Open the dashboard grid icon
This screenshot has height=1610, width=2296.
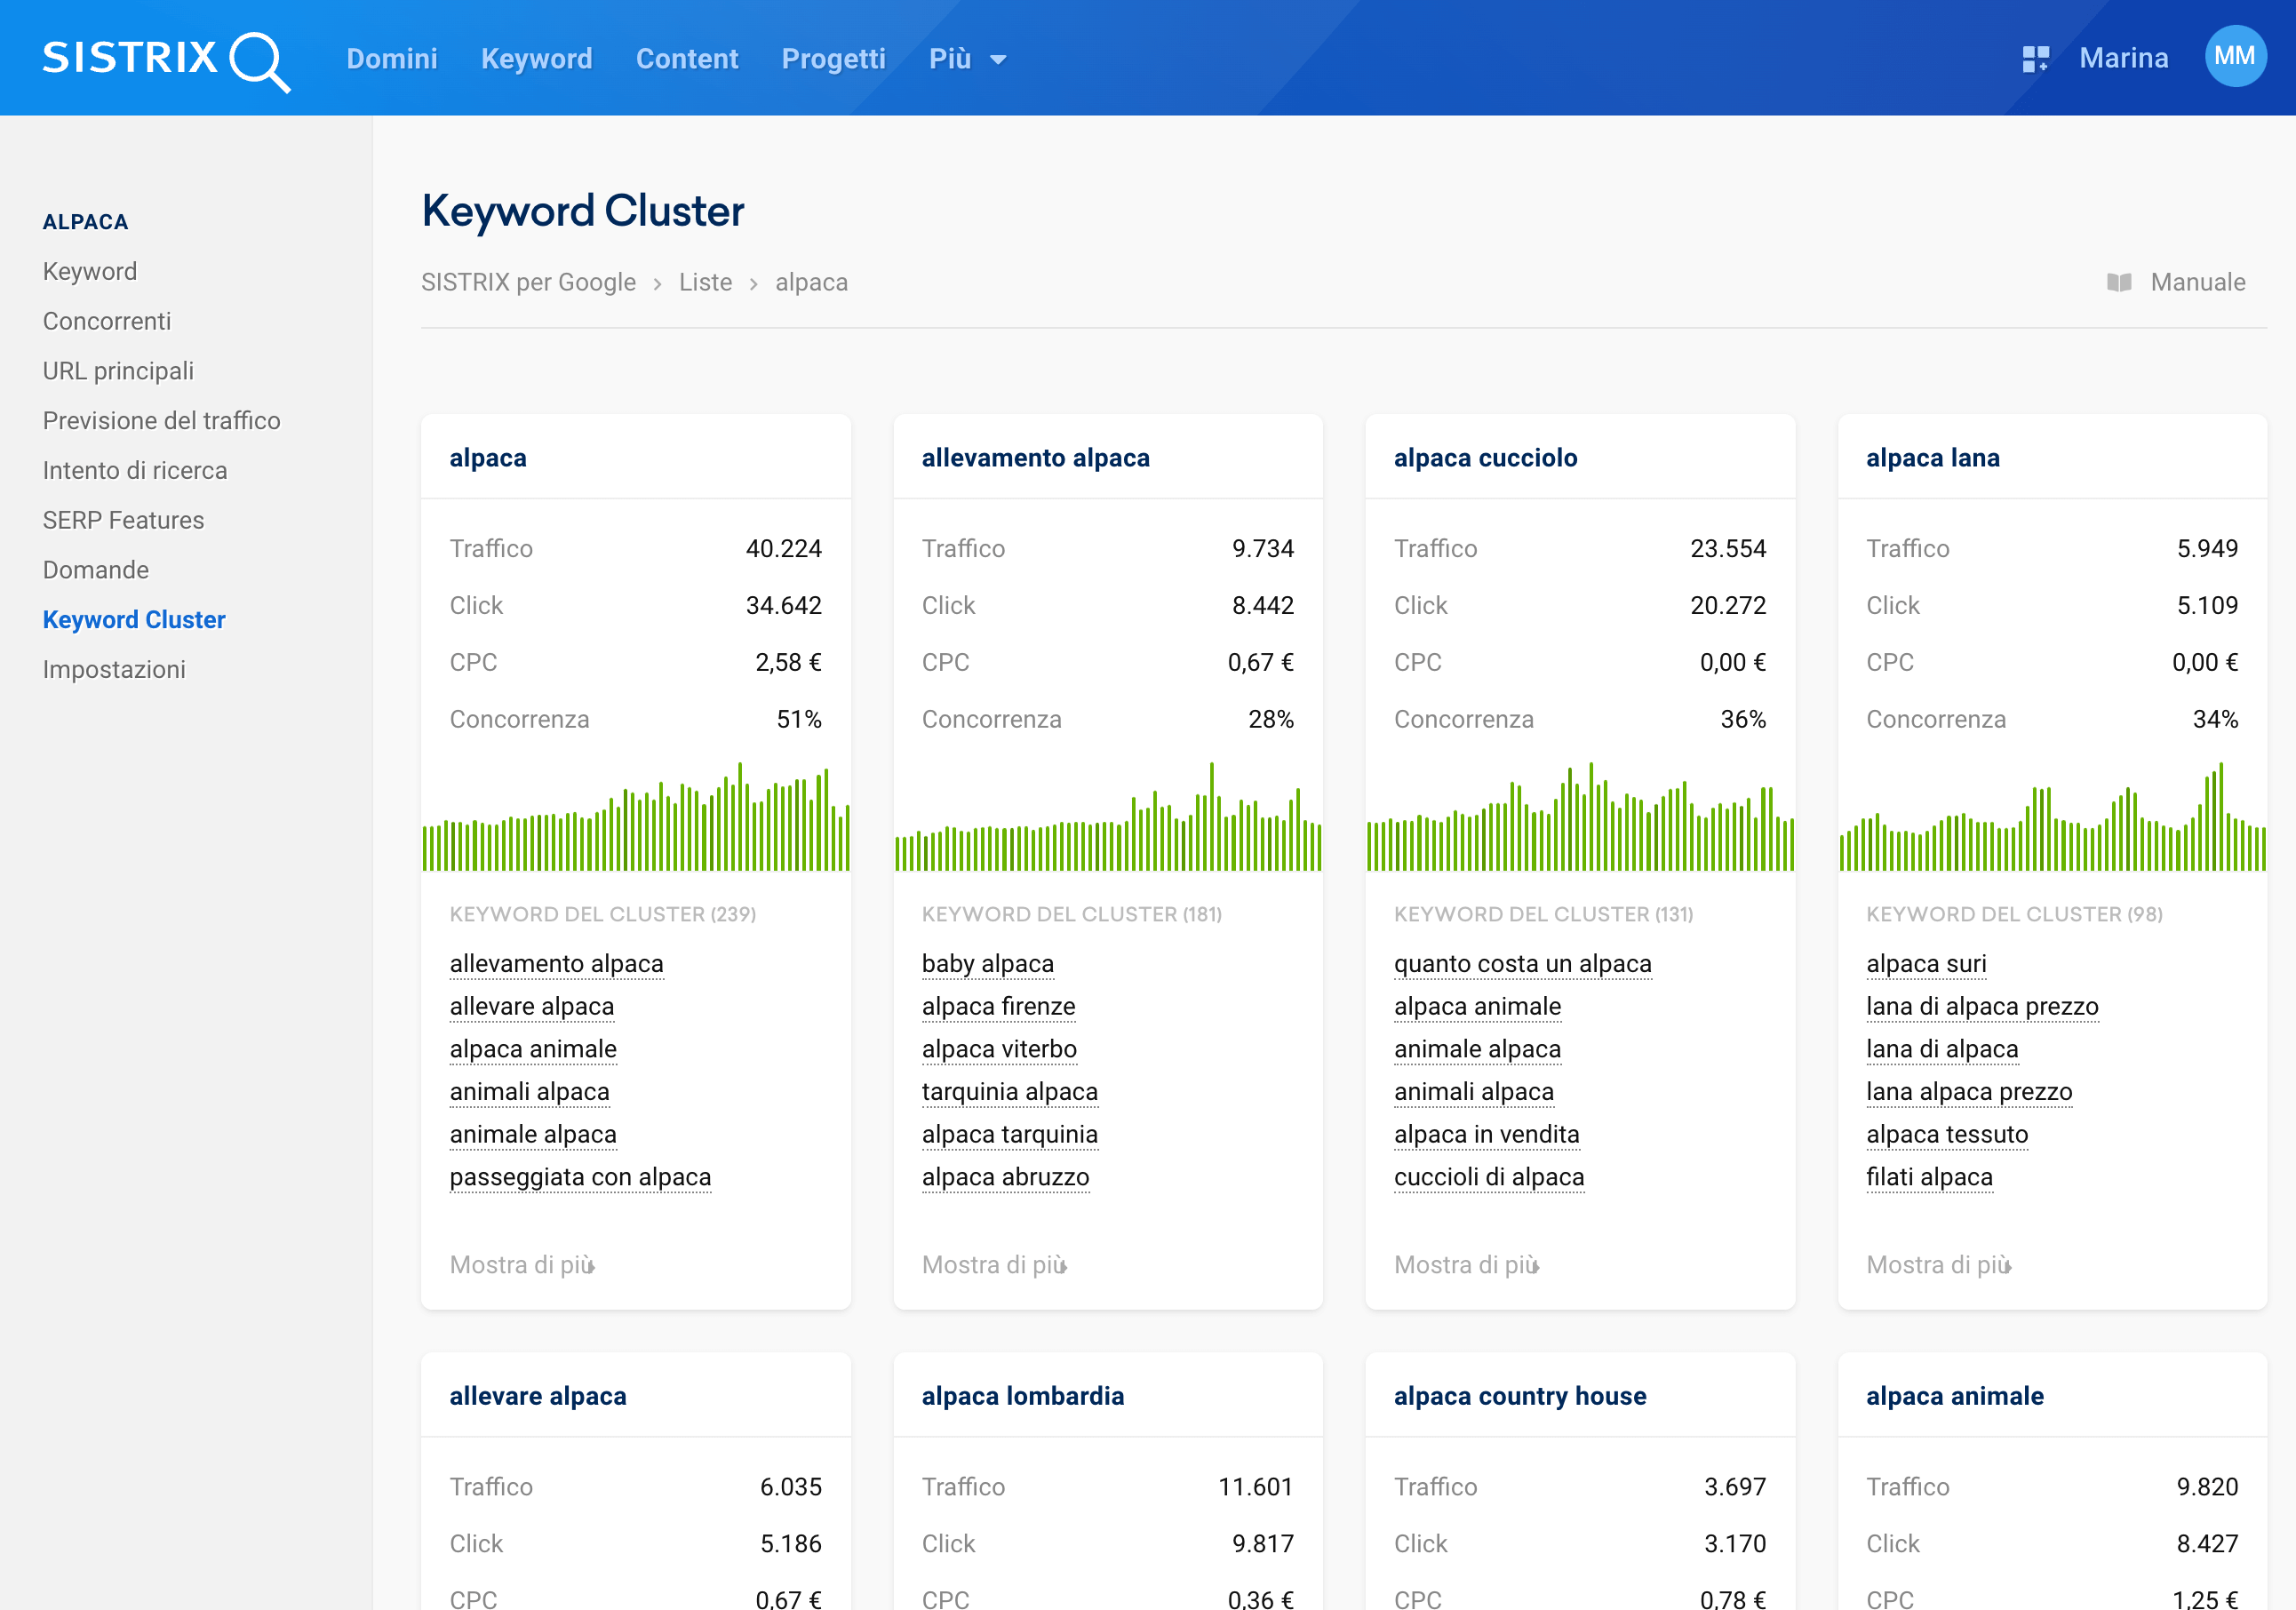(2035, 59)
